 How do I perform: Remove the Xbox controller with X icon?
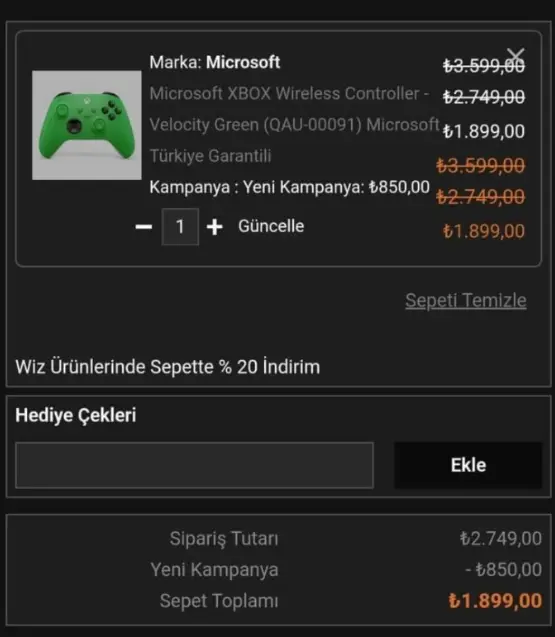[x=516, y=55]
